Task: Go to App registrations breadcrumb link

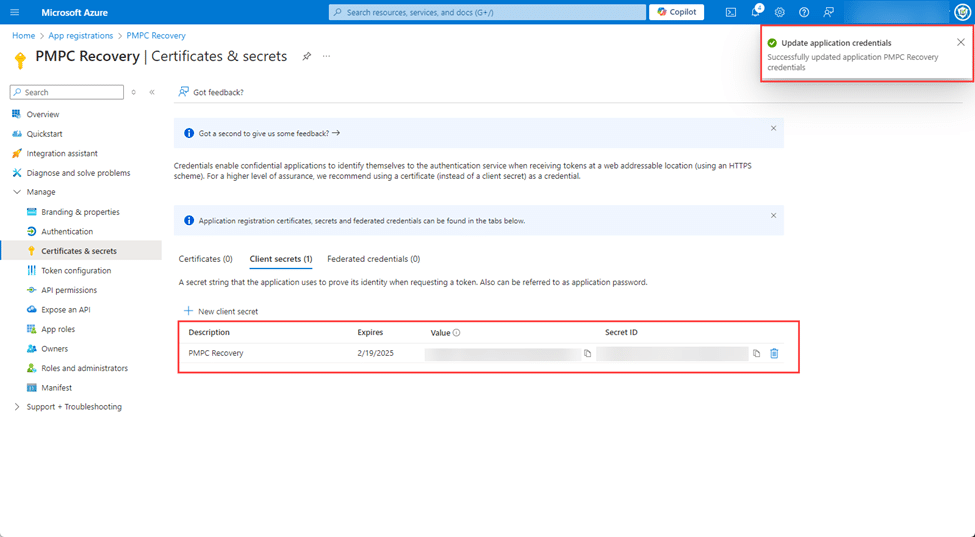Action: 81,36
